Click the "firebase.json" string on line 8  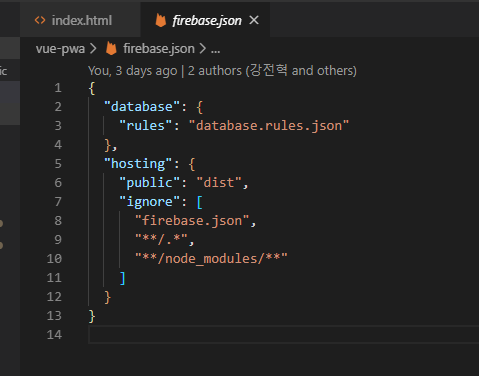pos(192,221)
